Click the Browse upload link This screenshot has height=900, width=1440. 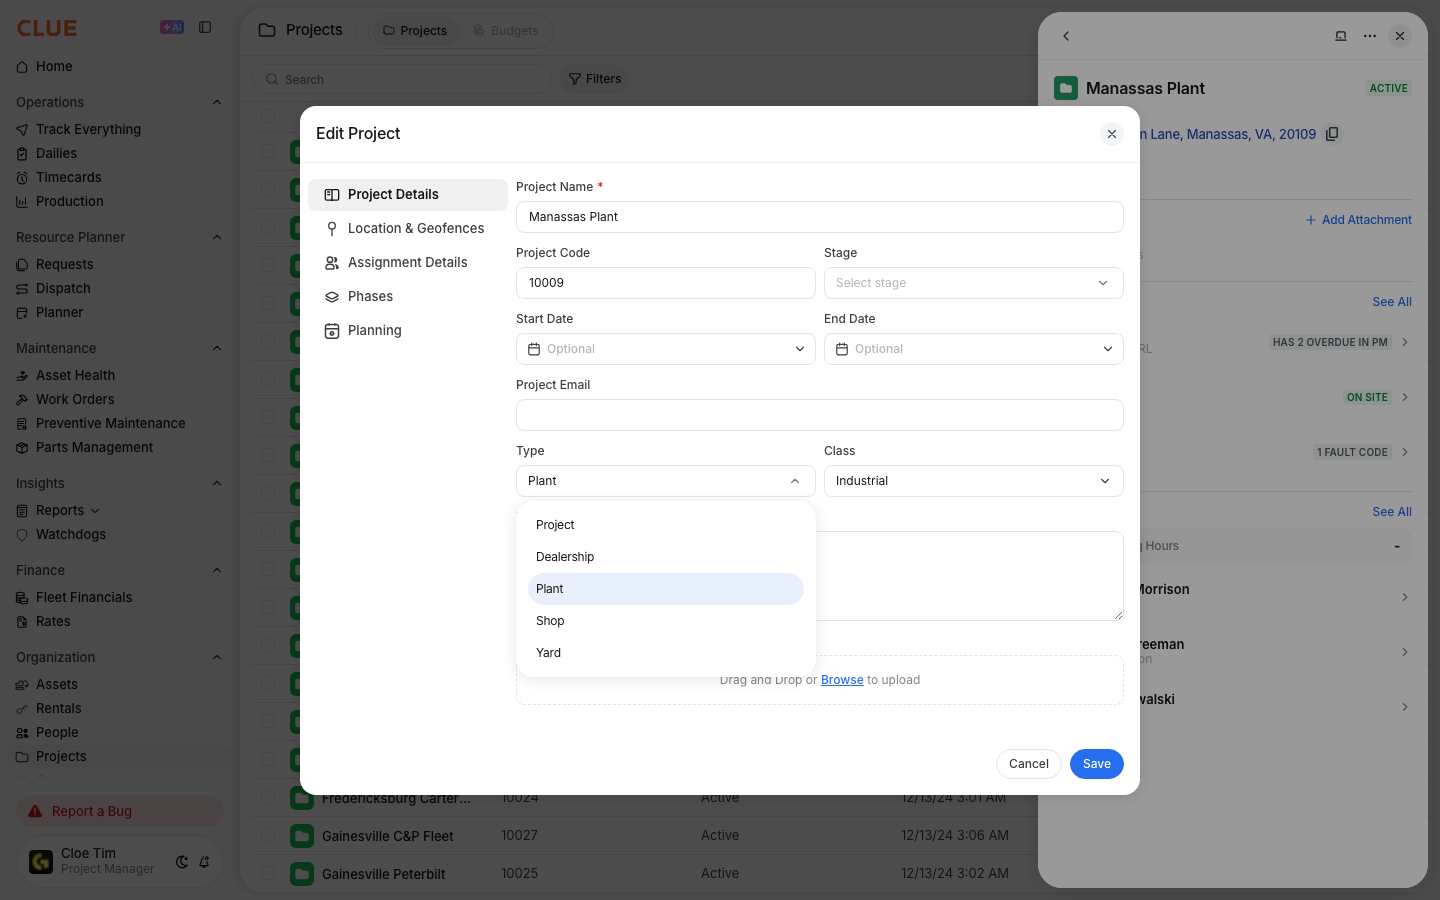[842, 680]
